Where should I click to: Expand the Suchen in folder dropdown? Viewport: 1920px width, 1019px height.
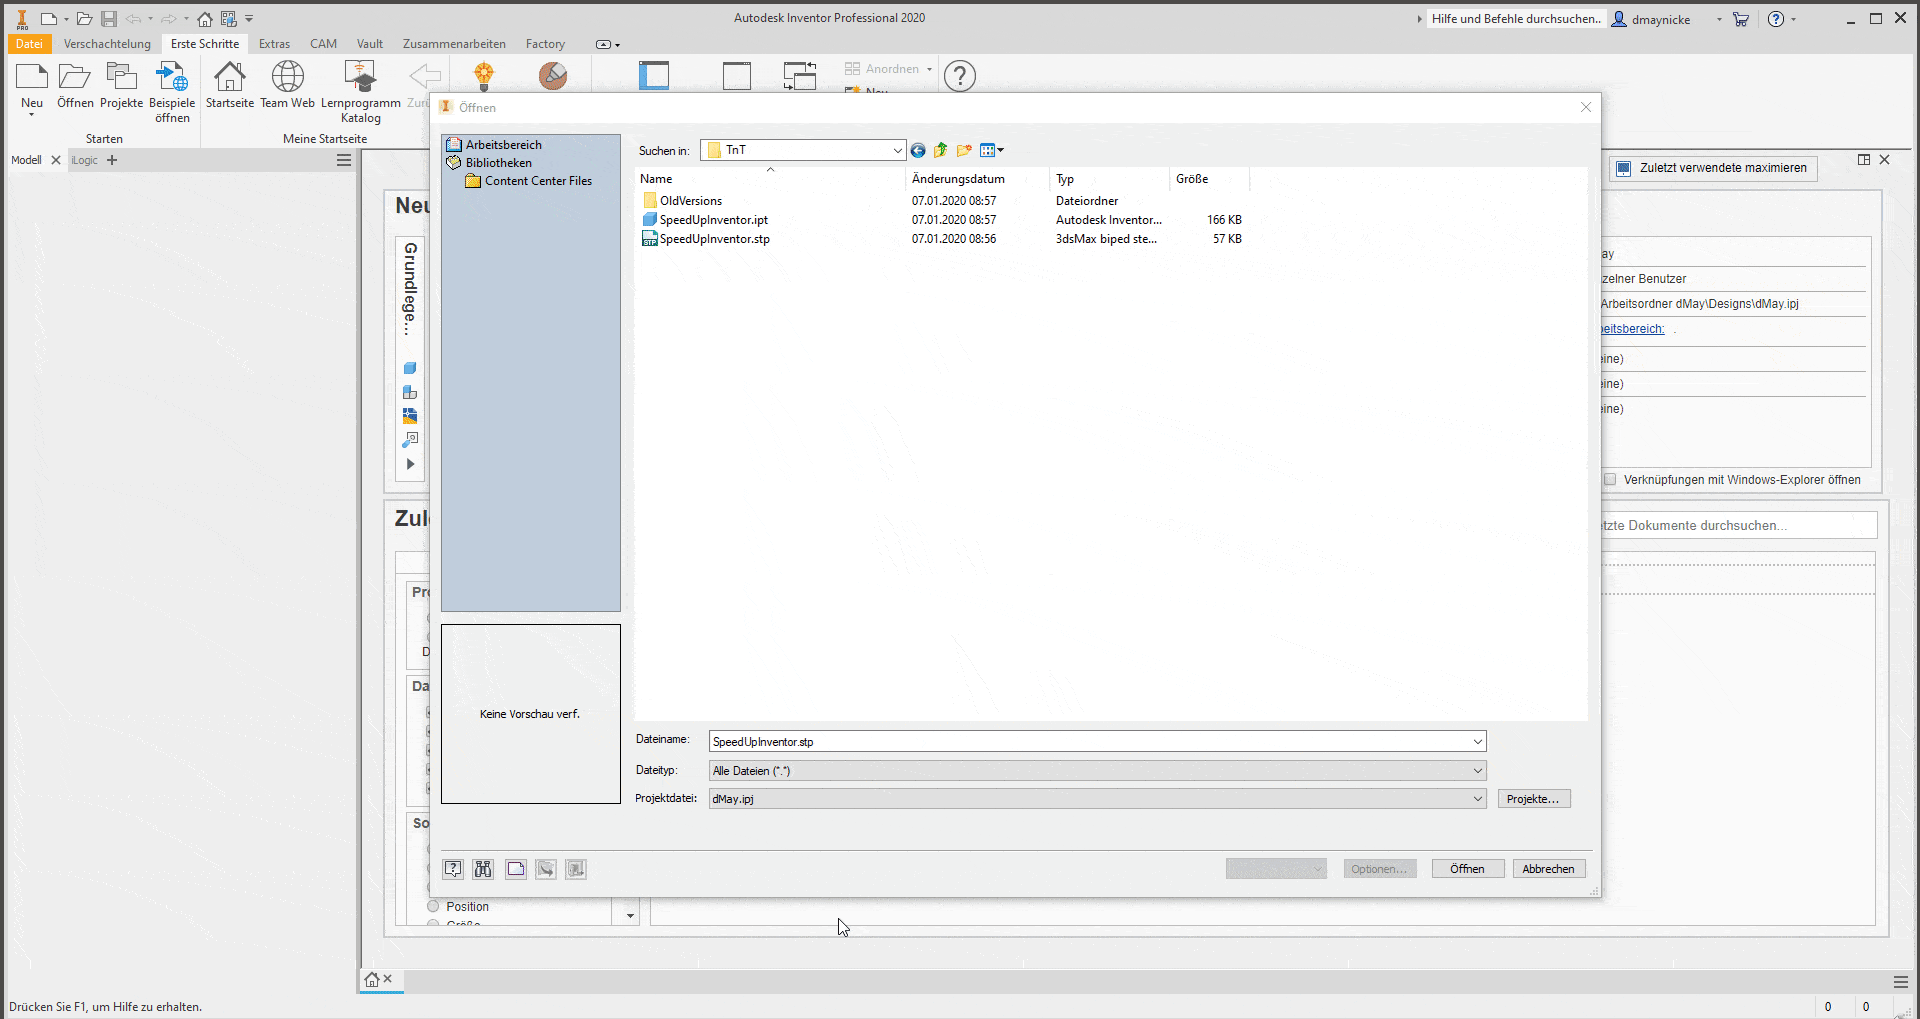[x=897, y=151]
